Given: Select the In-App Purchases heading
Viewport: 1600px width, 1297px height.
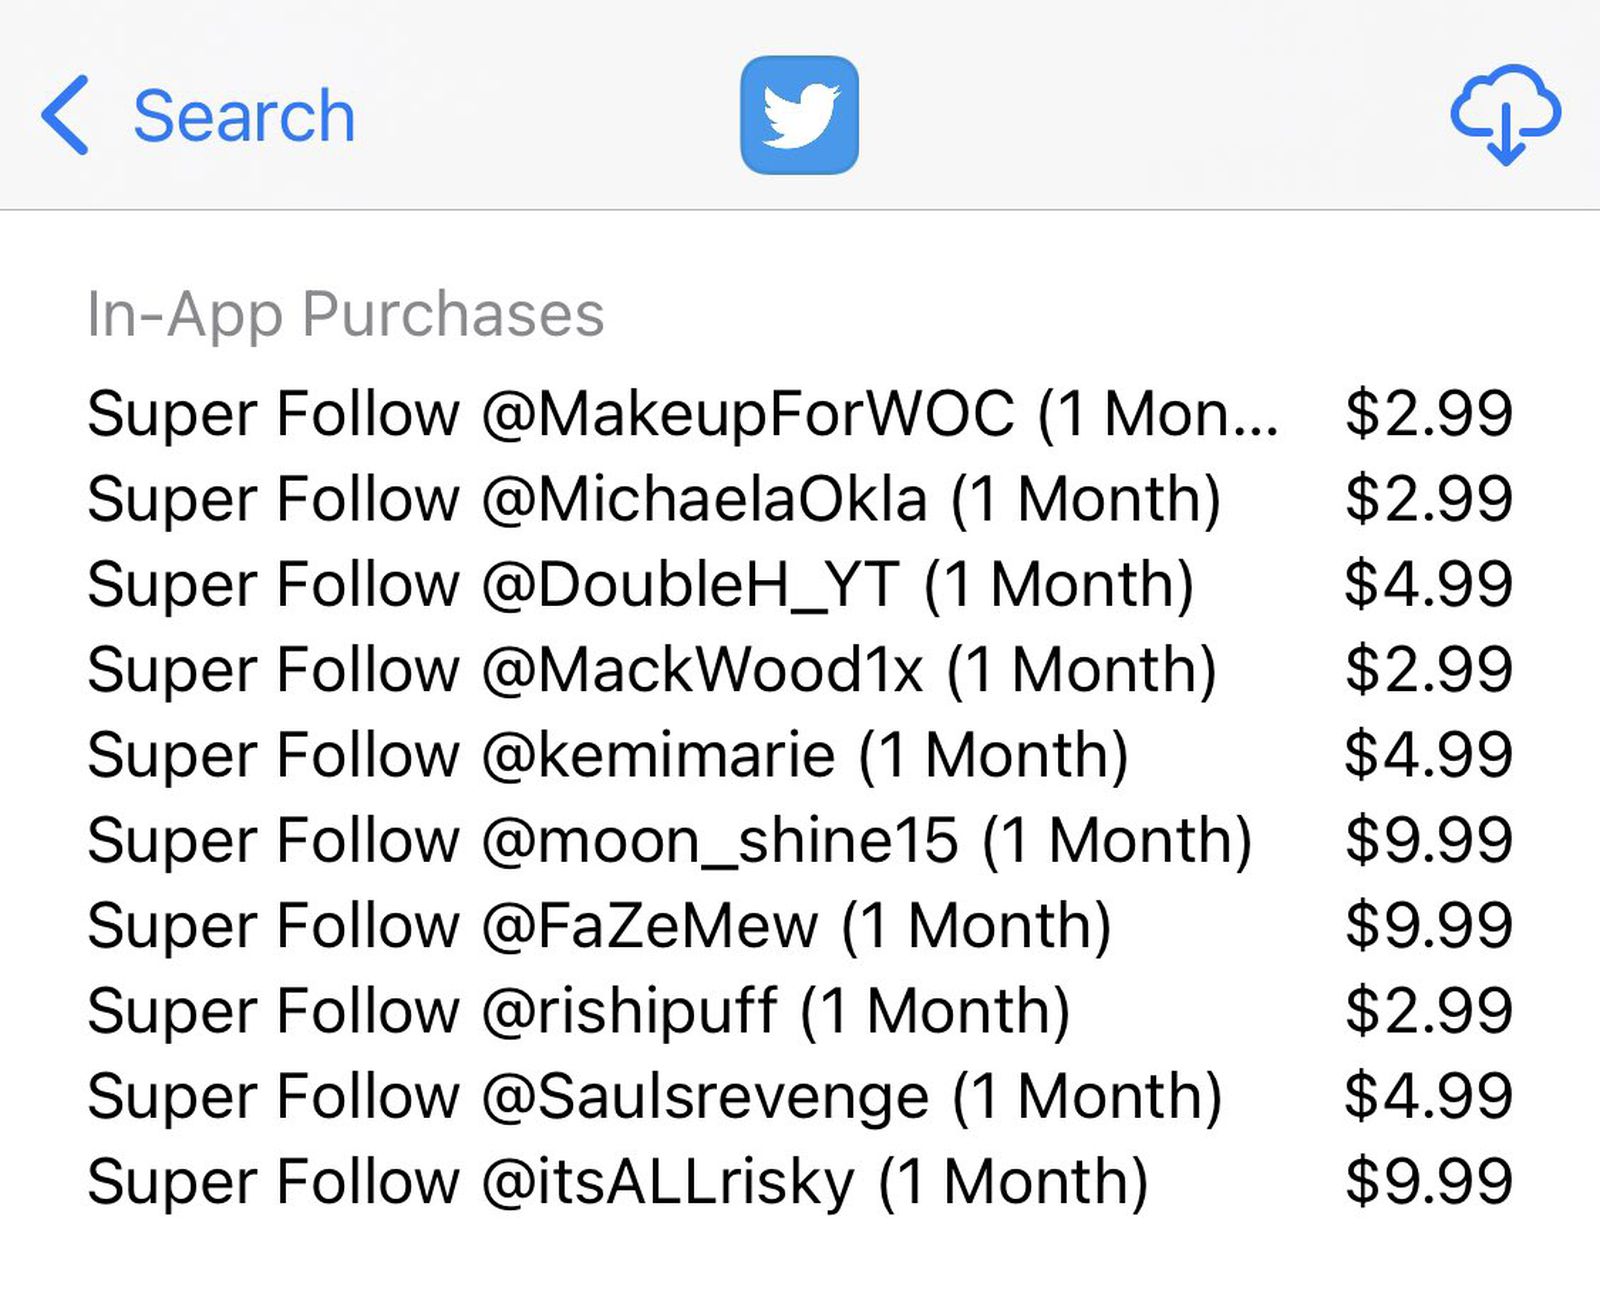Looking at the screenshot, I should click(345, 314).
